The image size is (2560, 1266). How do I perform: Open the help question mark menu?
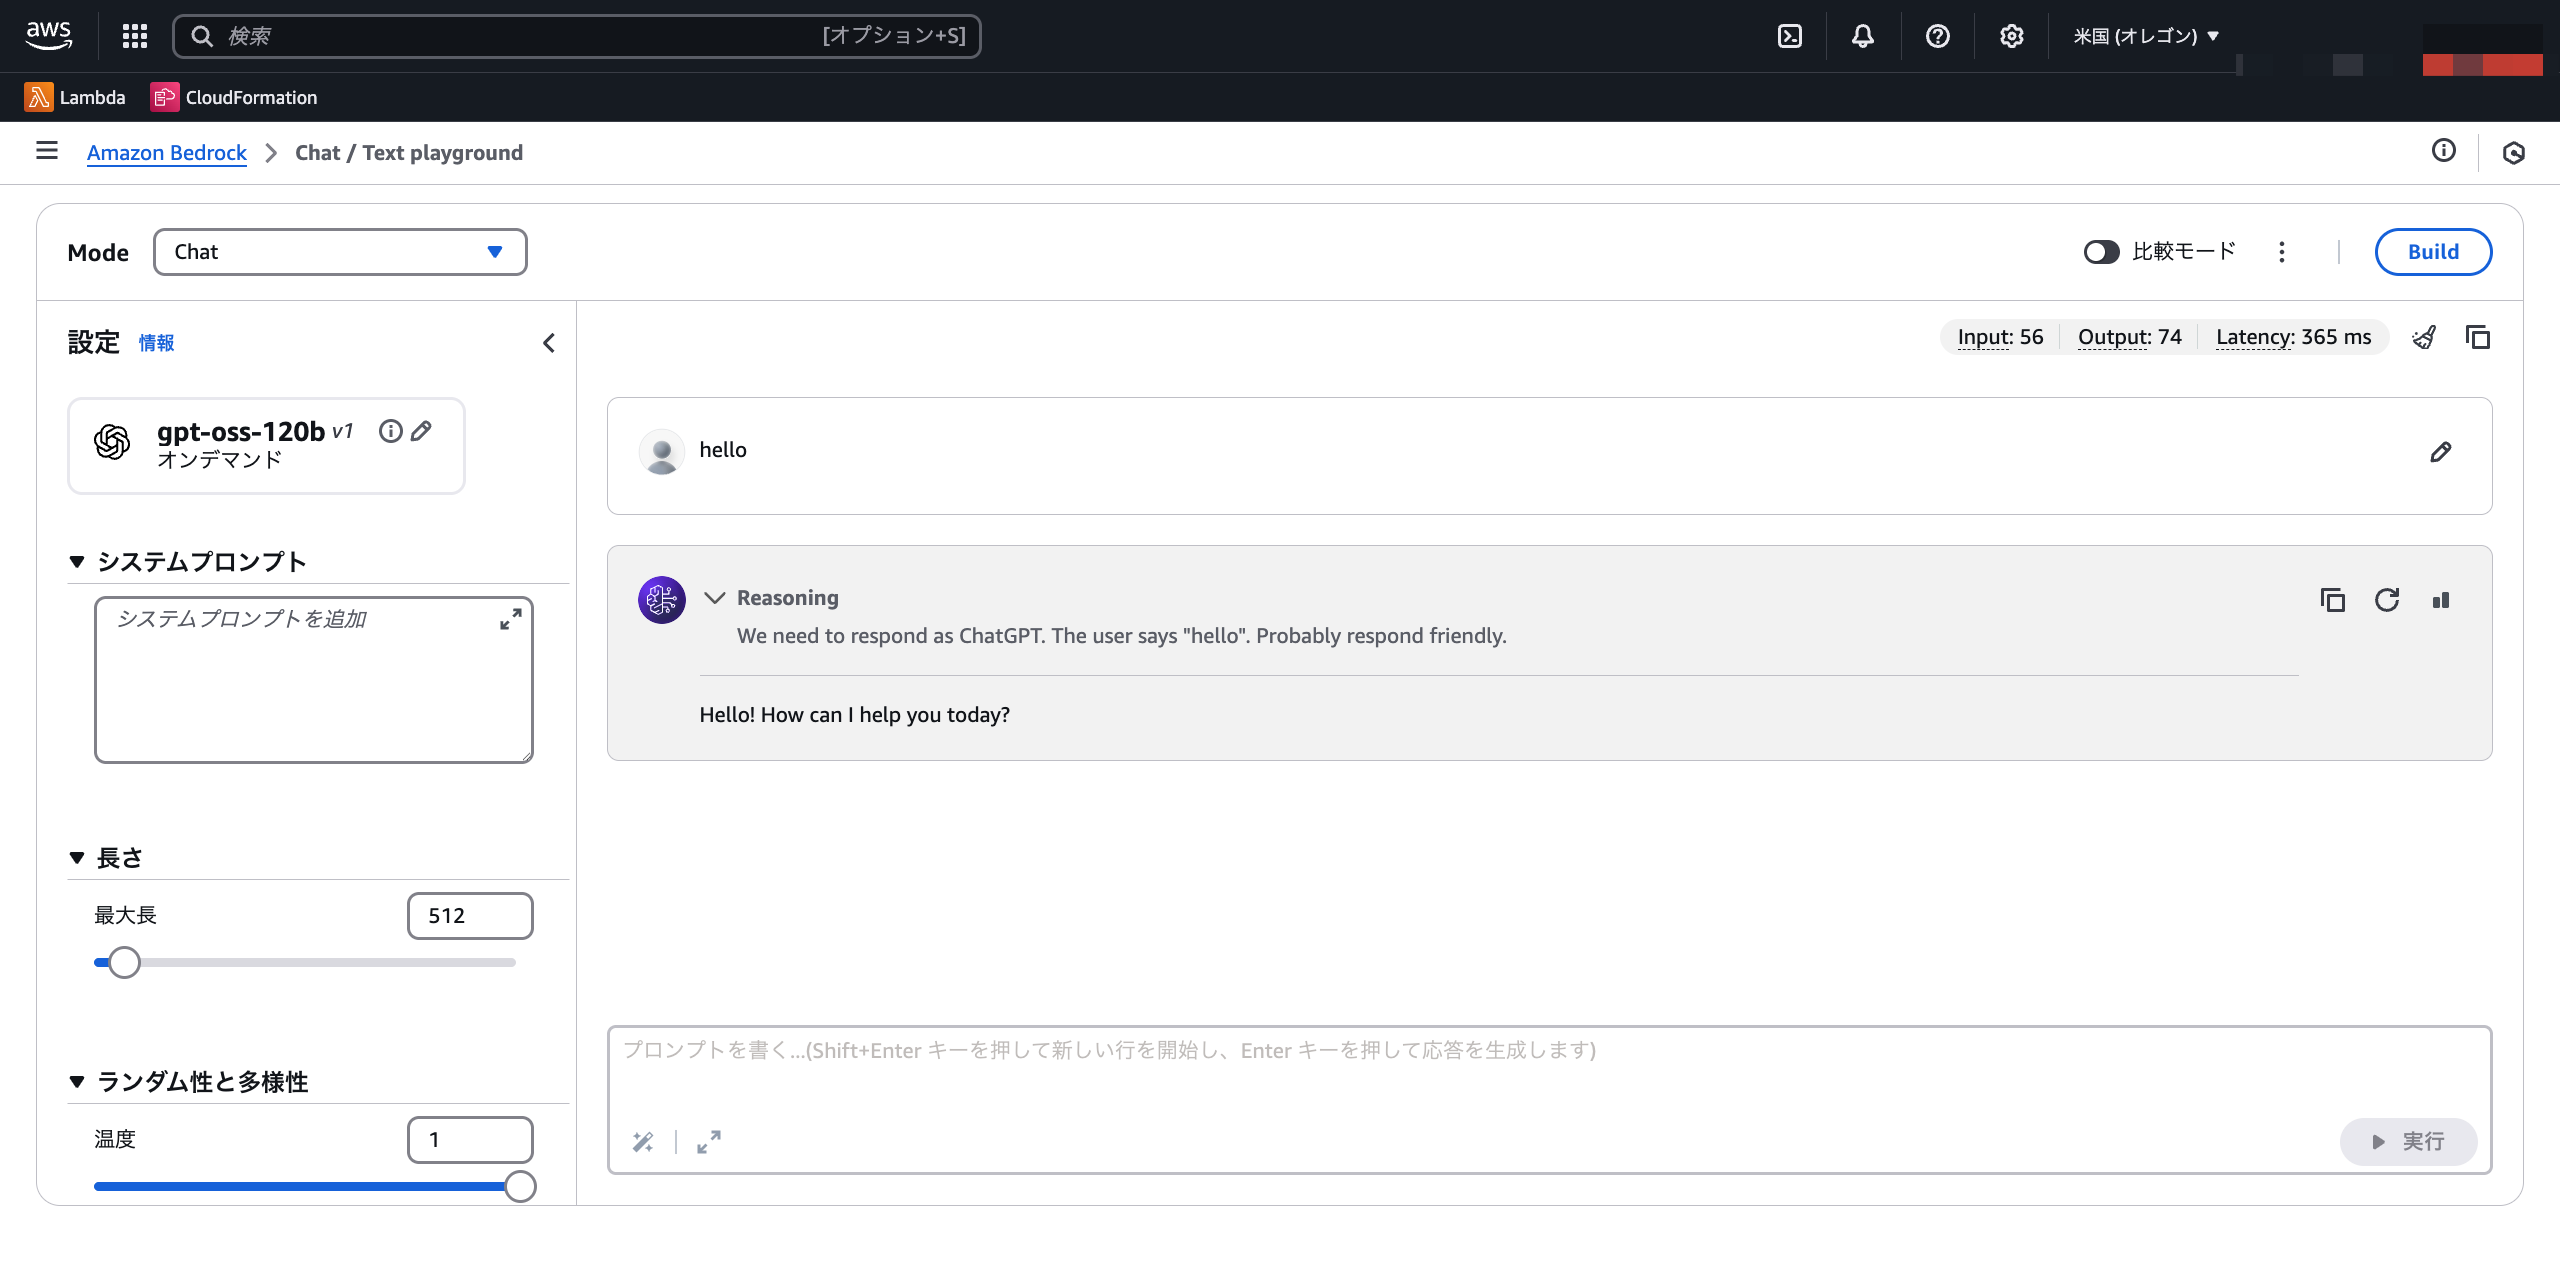(1938, 36)
